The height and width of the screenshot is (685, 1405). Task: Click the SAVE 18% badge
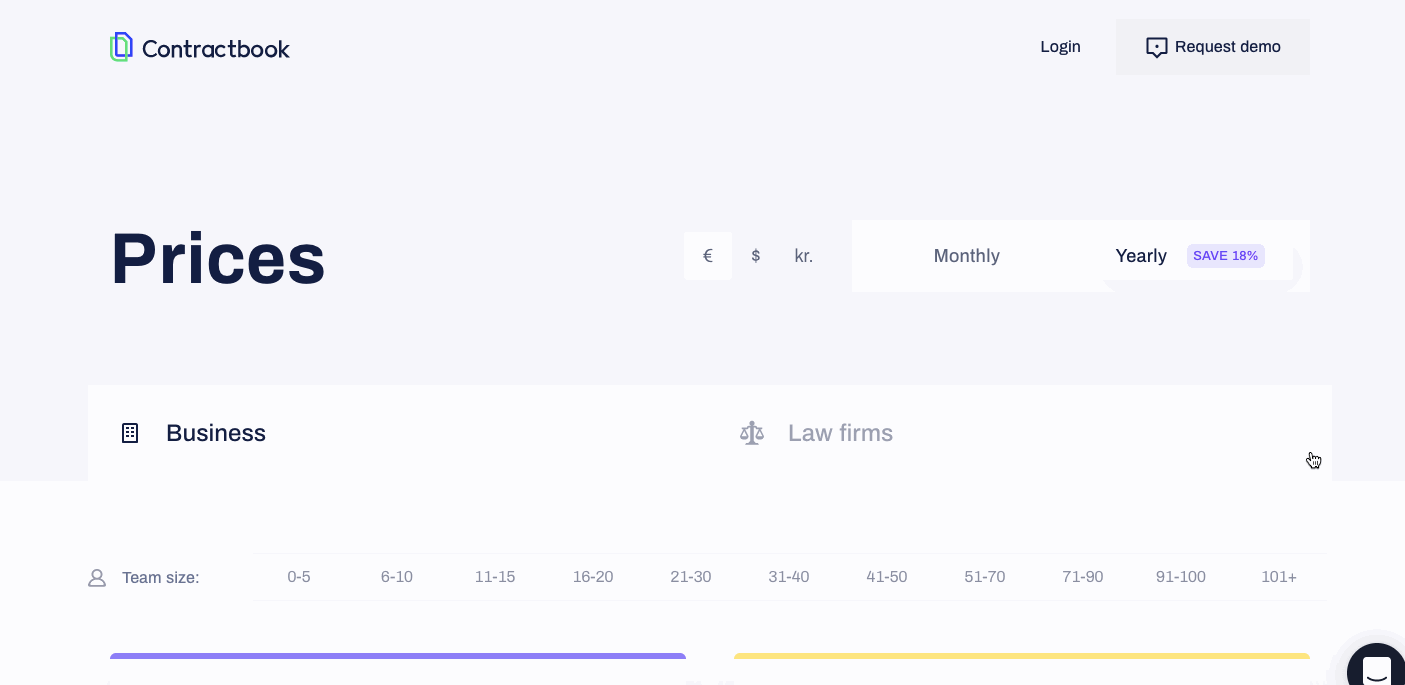tap(1225, 256)
